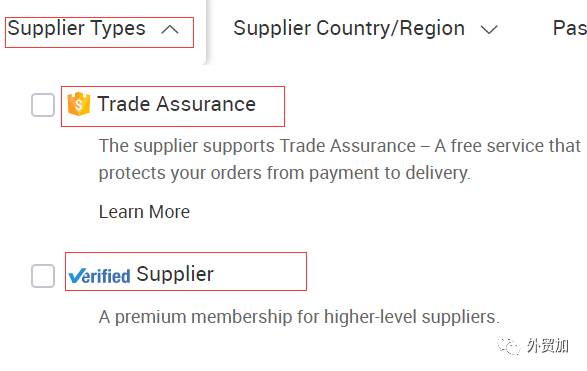Click the blue Verified logo badge
Screen dimensions: 587x371
click(x=100, y=276)
